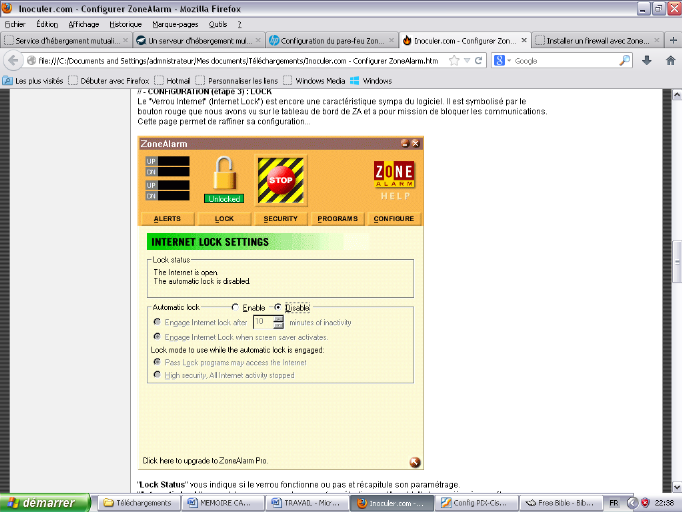Open the Hotmail bookmark

(173, 80)
